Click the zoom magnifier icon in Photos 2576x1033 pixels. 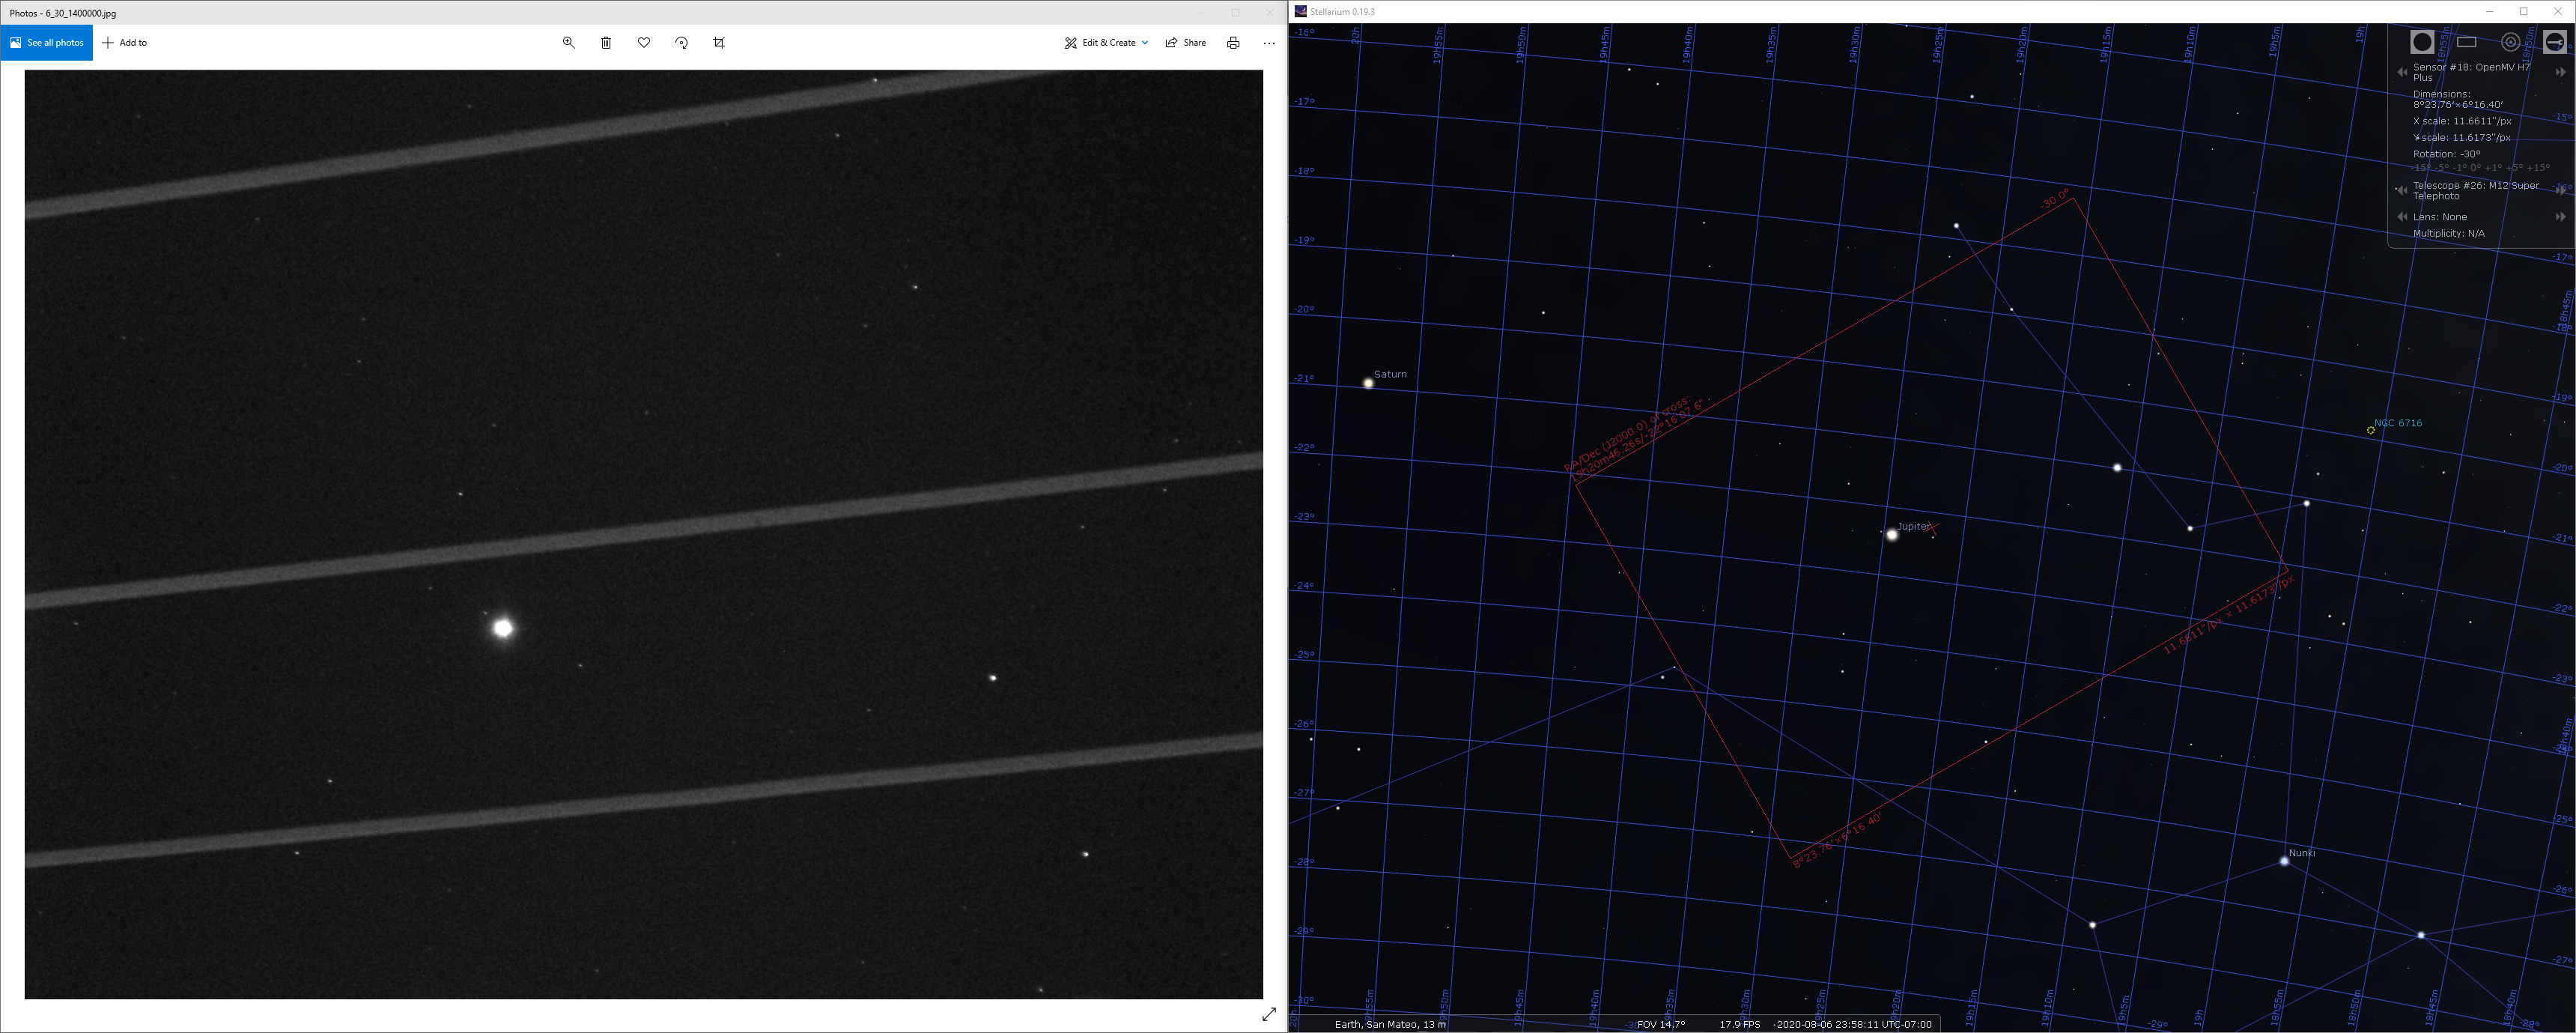click(x=568, y=43)
